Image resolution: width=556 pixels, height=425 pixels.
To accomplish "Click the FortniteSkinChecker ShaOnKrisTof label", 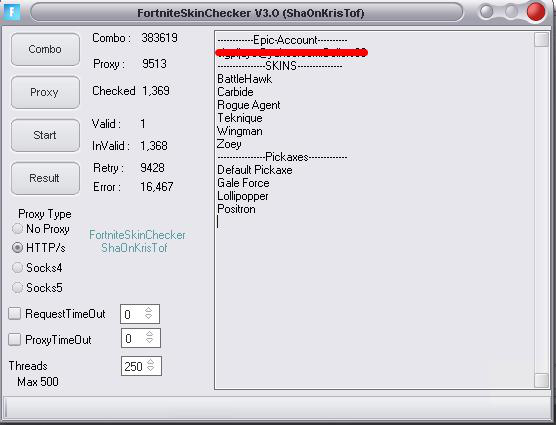I will click(137, 241).
